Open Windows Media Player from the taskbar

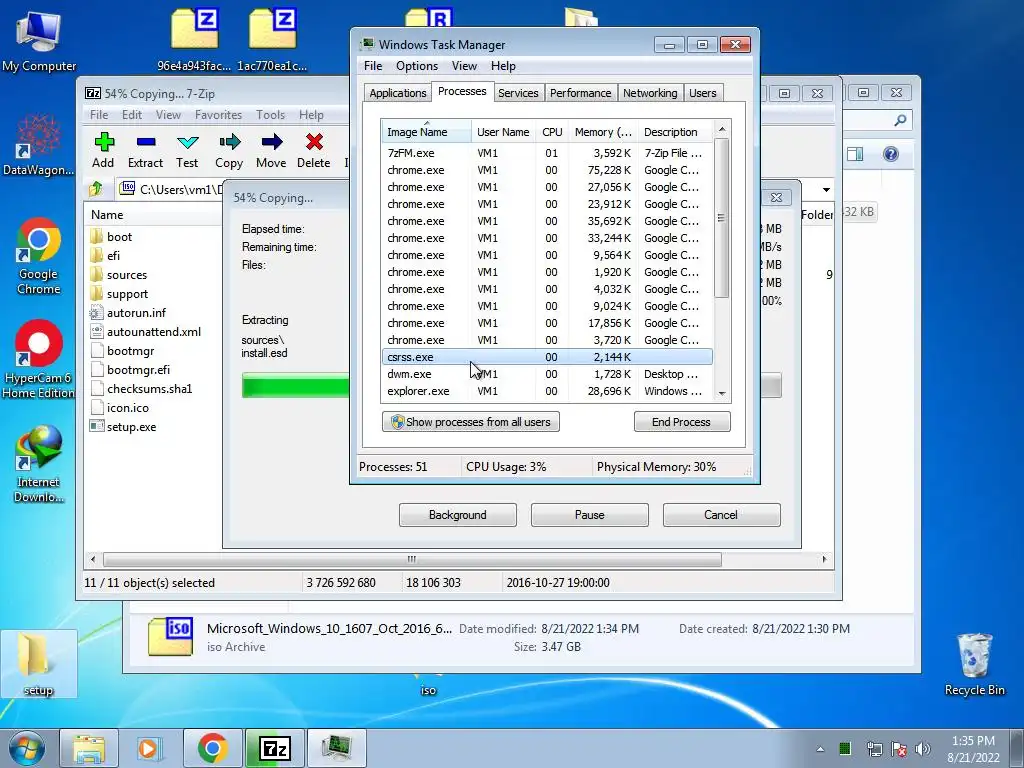(x=149, y=748)
